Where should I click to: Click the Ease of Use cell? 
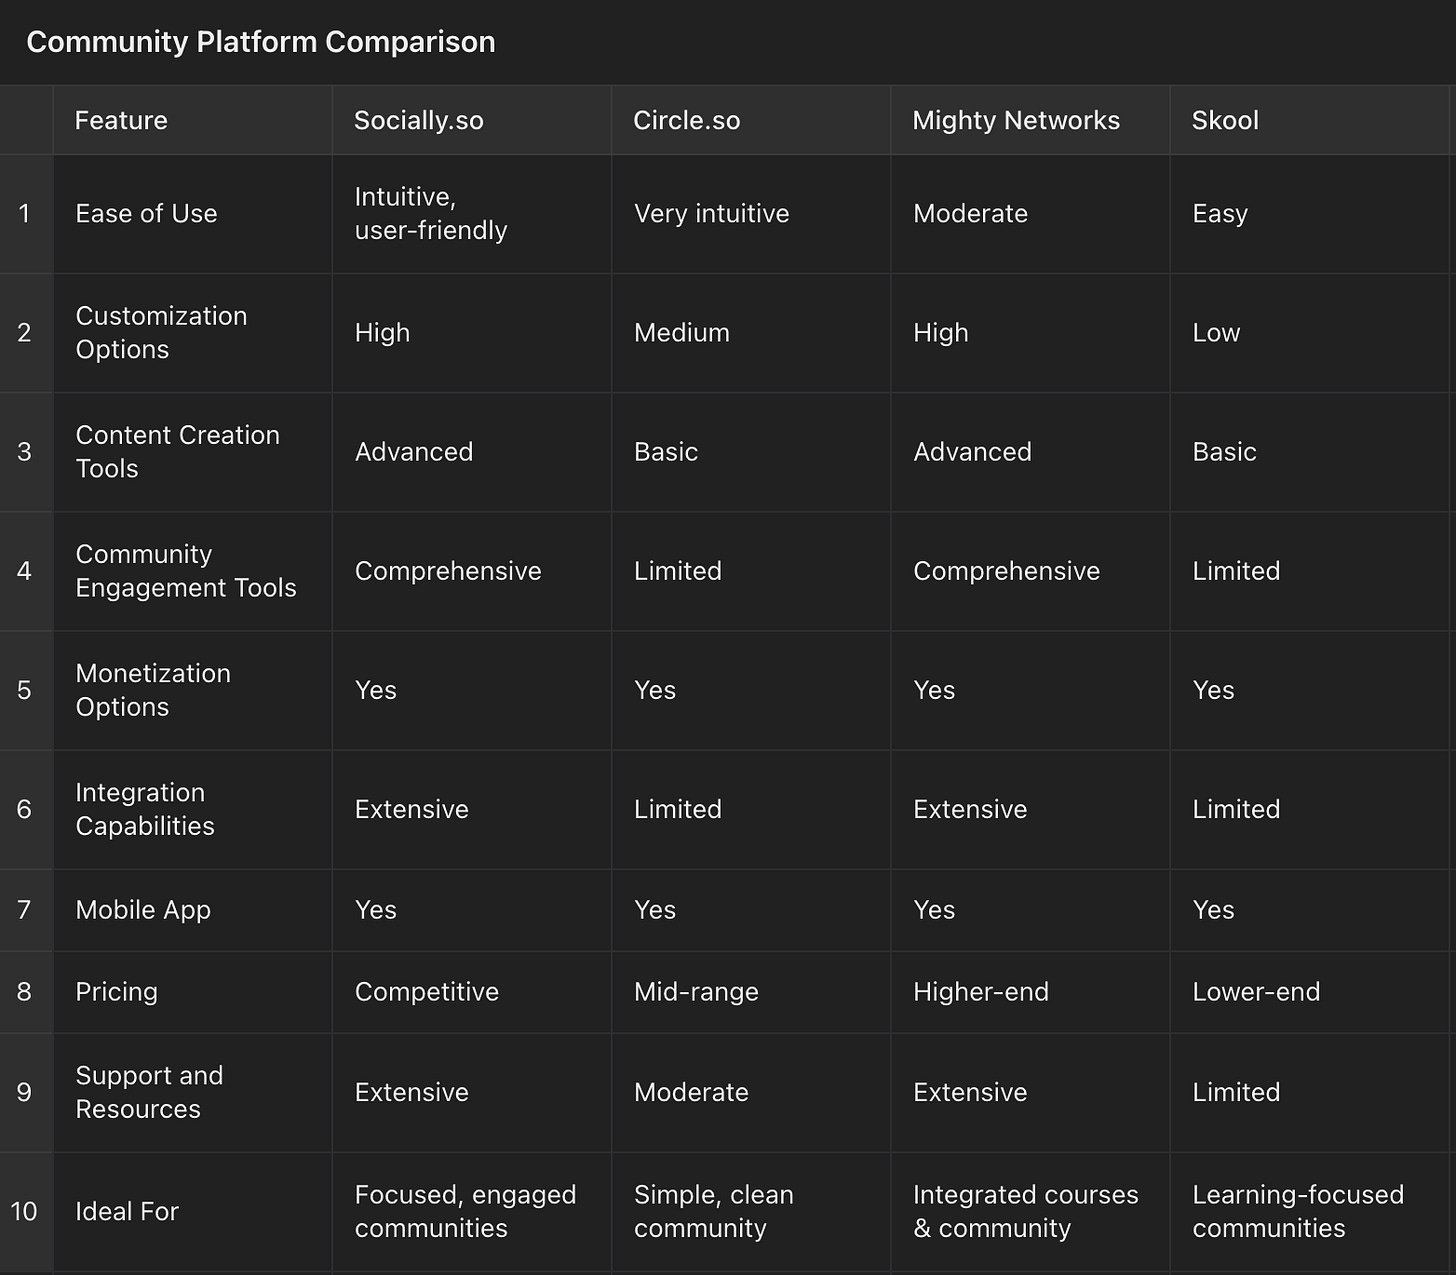(x=146, y=213)
